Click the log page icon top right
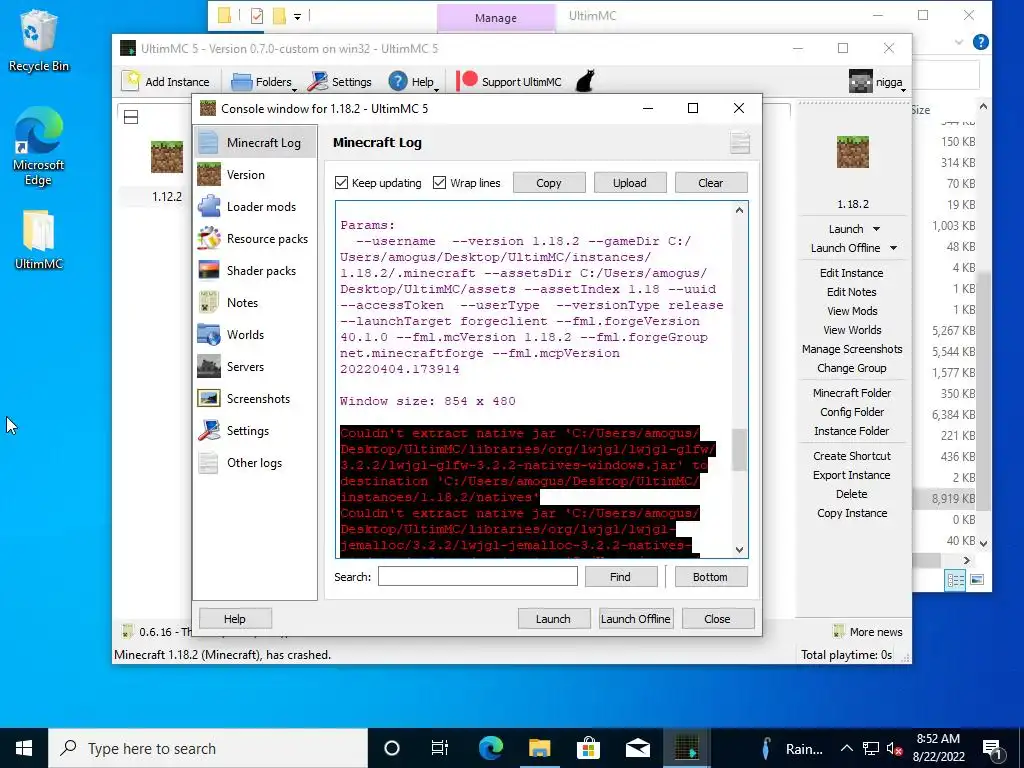This screenshot has width=1024, height=768. point(739,142)
